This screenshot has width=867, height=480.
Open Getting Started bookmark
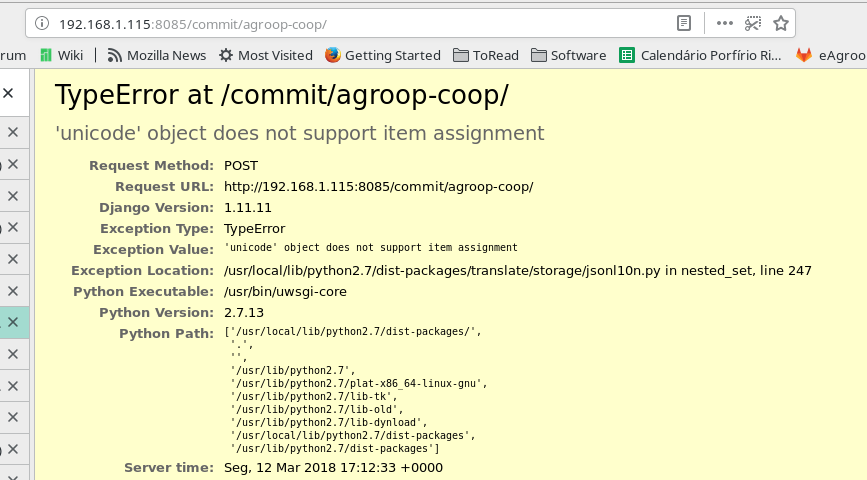point(383,55)
